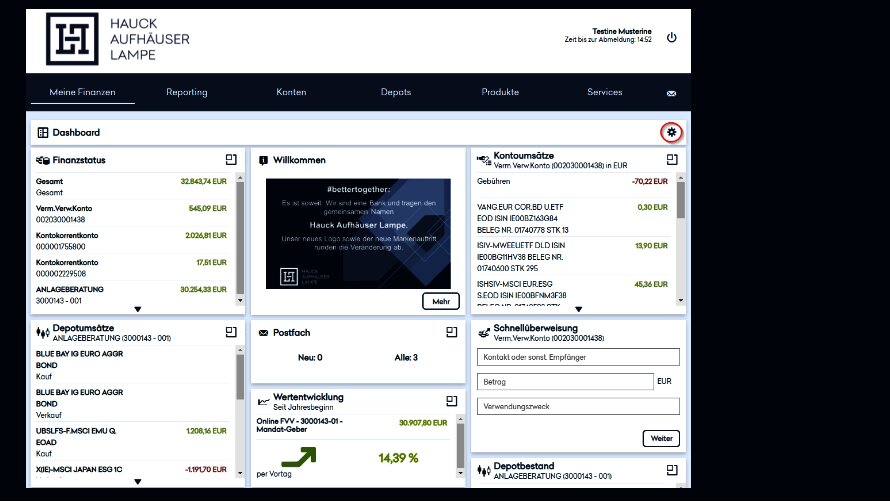This screenshot has height=501, width=890.
Task: Show more Finanzstatus entries with down arrow
Action: [138, 309]
